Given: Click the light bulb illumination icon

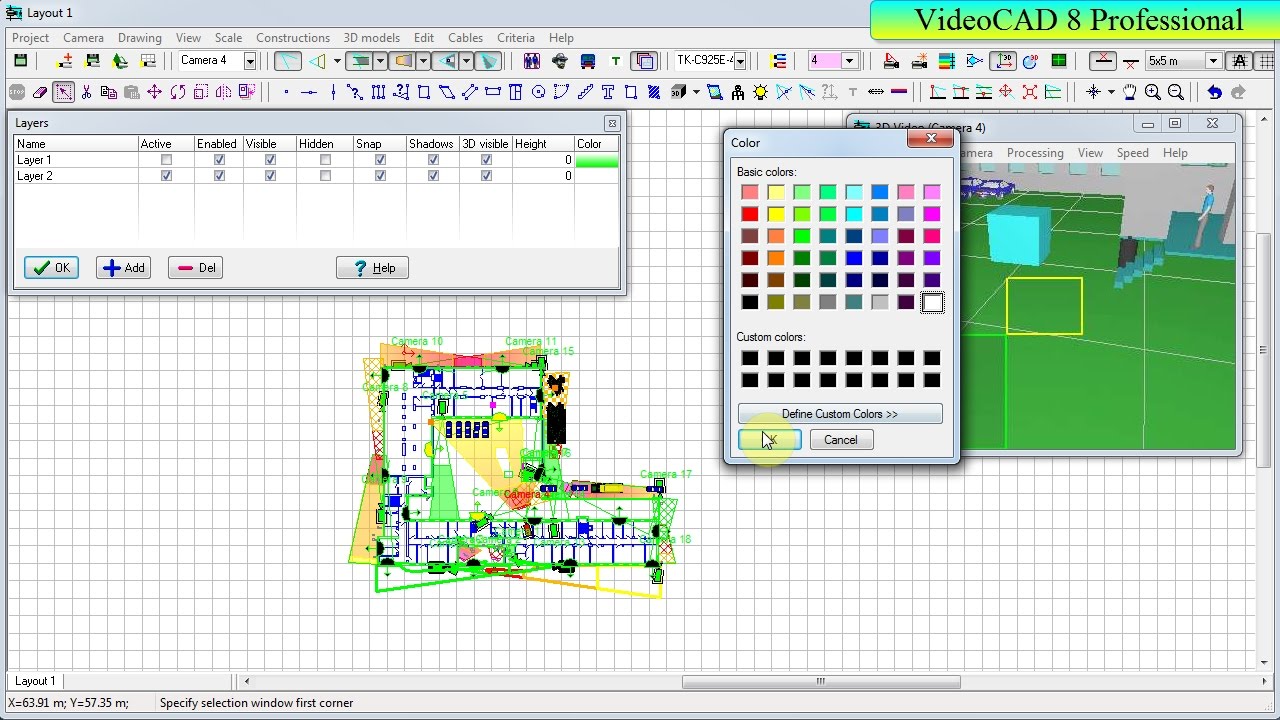Looking at the screenshot, I should click(761, 92).
